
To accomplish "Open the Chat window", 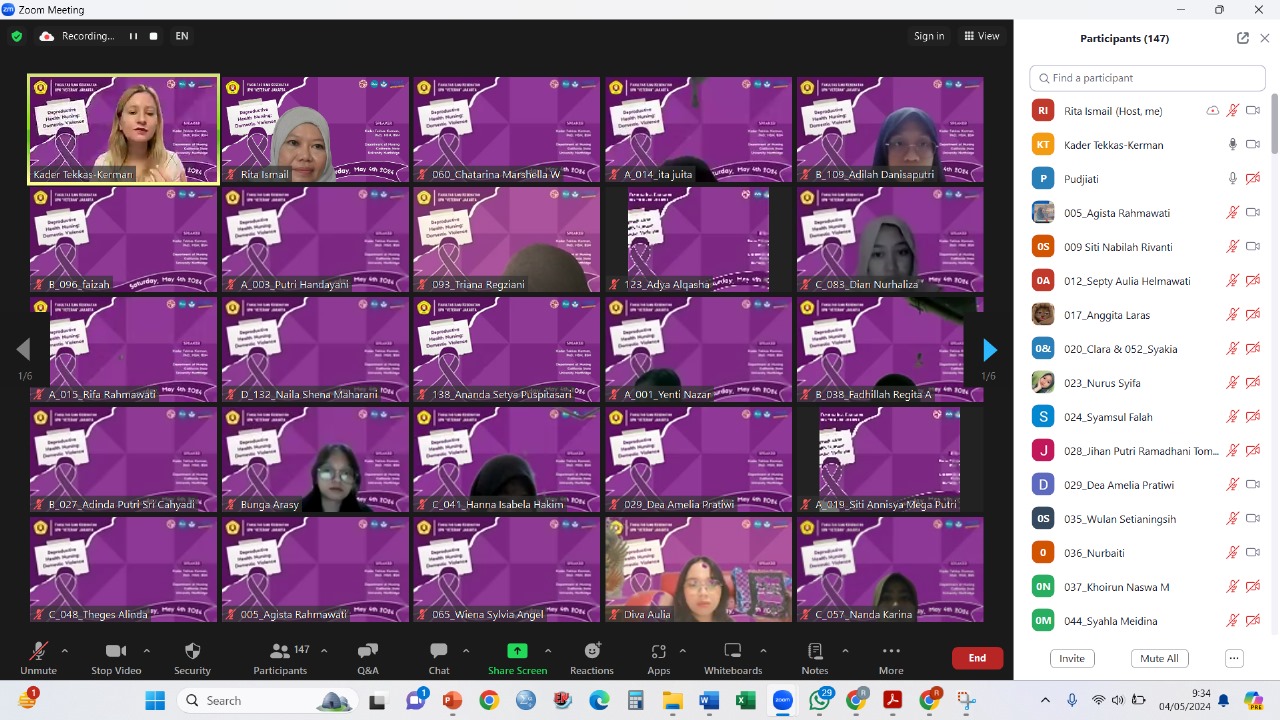I will [x=438, y=652].
